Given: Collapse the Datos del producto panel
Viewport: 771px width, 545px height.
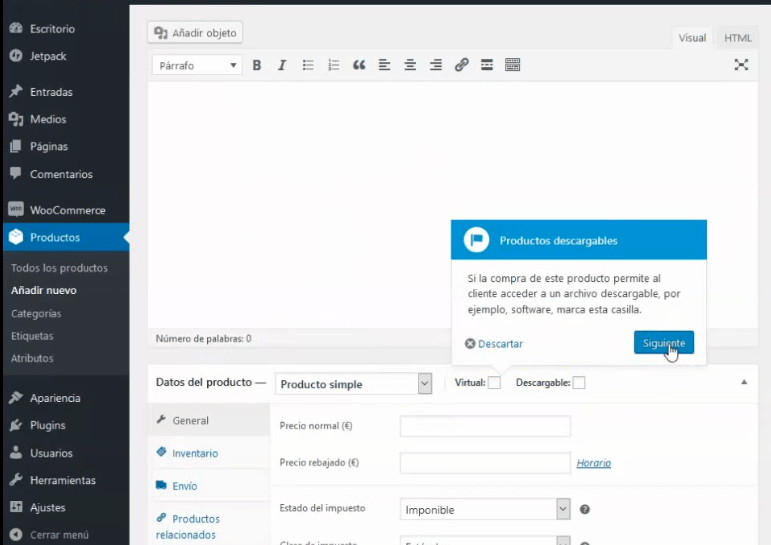Looking at the screenshot, I should coord(744,382).
